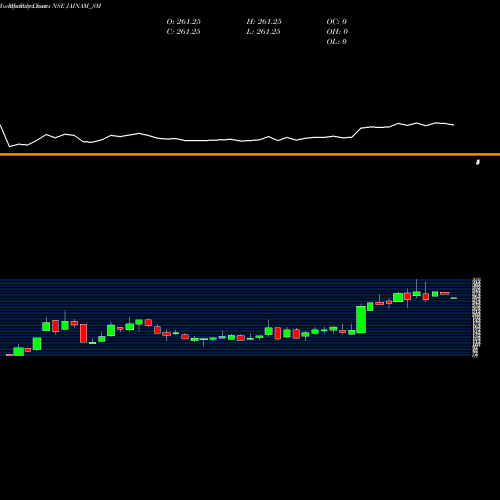500x500 pixels.
Task: Select the close price C: 261.25
Action: click(x=184, y=32)
